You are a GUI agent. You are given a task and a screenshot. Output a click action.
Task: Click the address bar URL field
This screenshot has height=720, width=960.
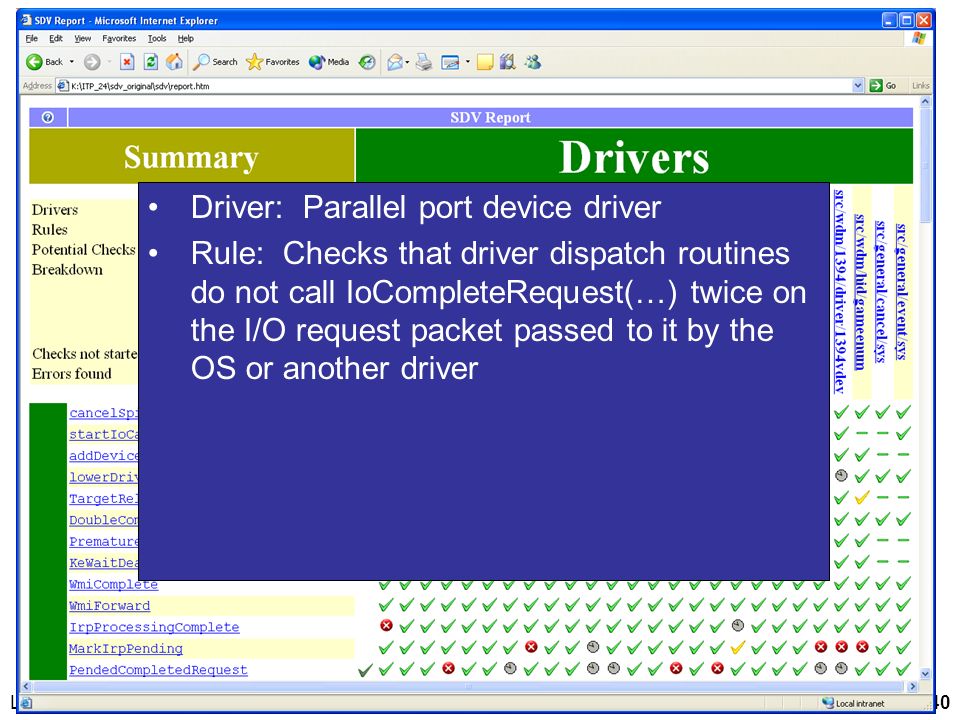pyautogui.click(x=459, y=86)
